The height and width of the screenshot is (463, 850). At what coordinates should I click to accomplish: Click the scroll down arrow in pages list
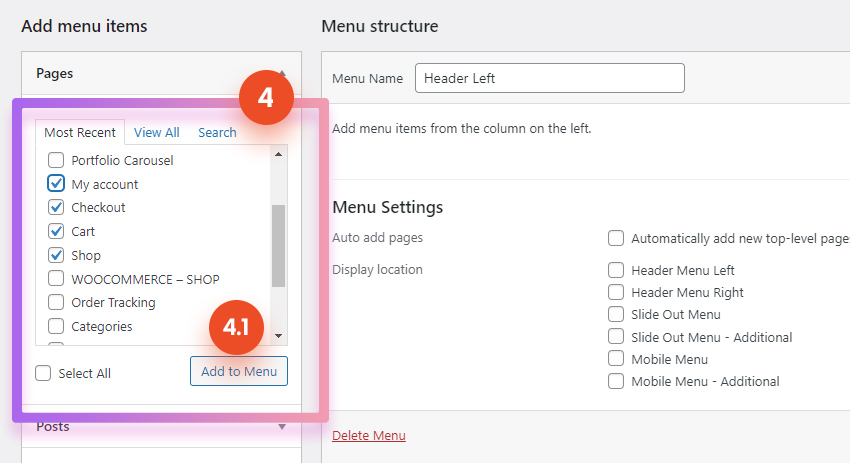point(278,336)
